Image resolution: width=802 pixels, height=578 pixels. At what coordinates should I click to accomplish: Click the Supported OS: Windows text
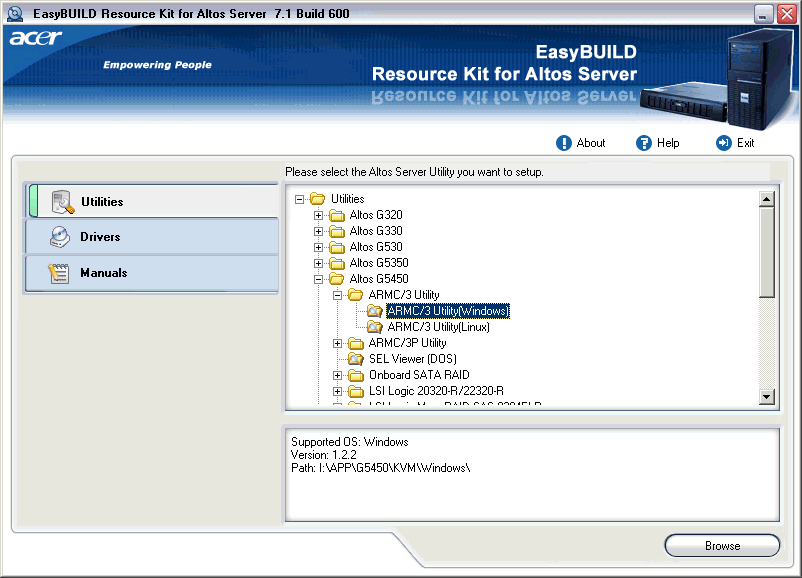pyautogui.click(x=350, y=442)
